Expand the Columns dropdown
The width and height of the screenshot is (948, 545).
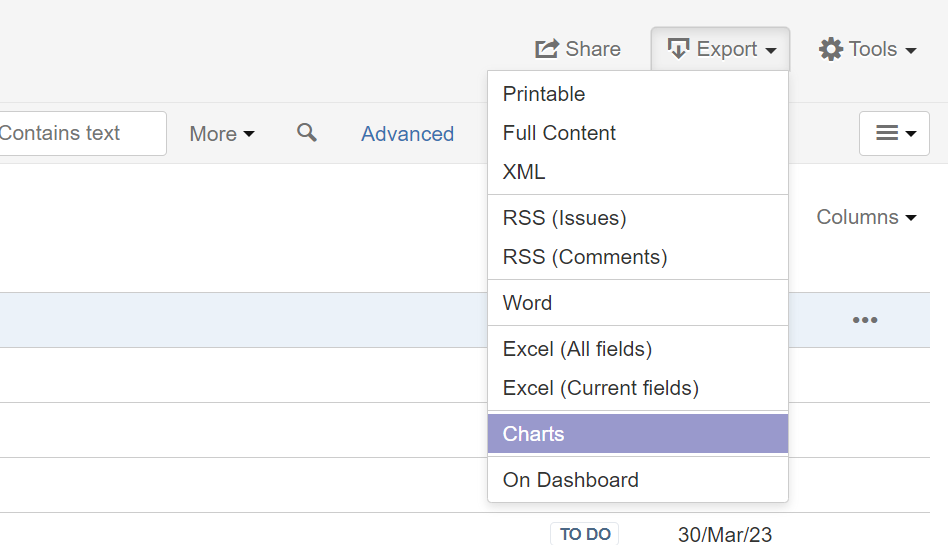click(x=866, y=217)
